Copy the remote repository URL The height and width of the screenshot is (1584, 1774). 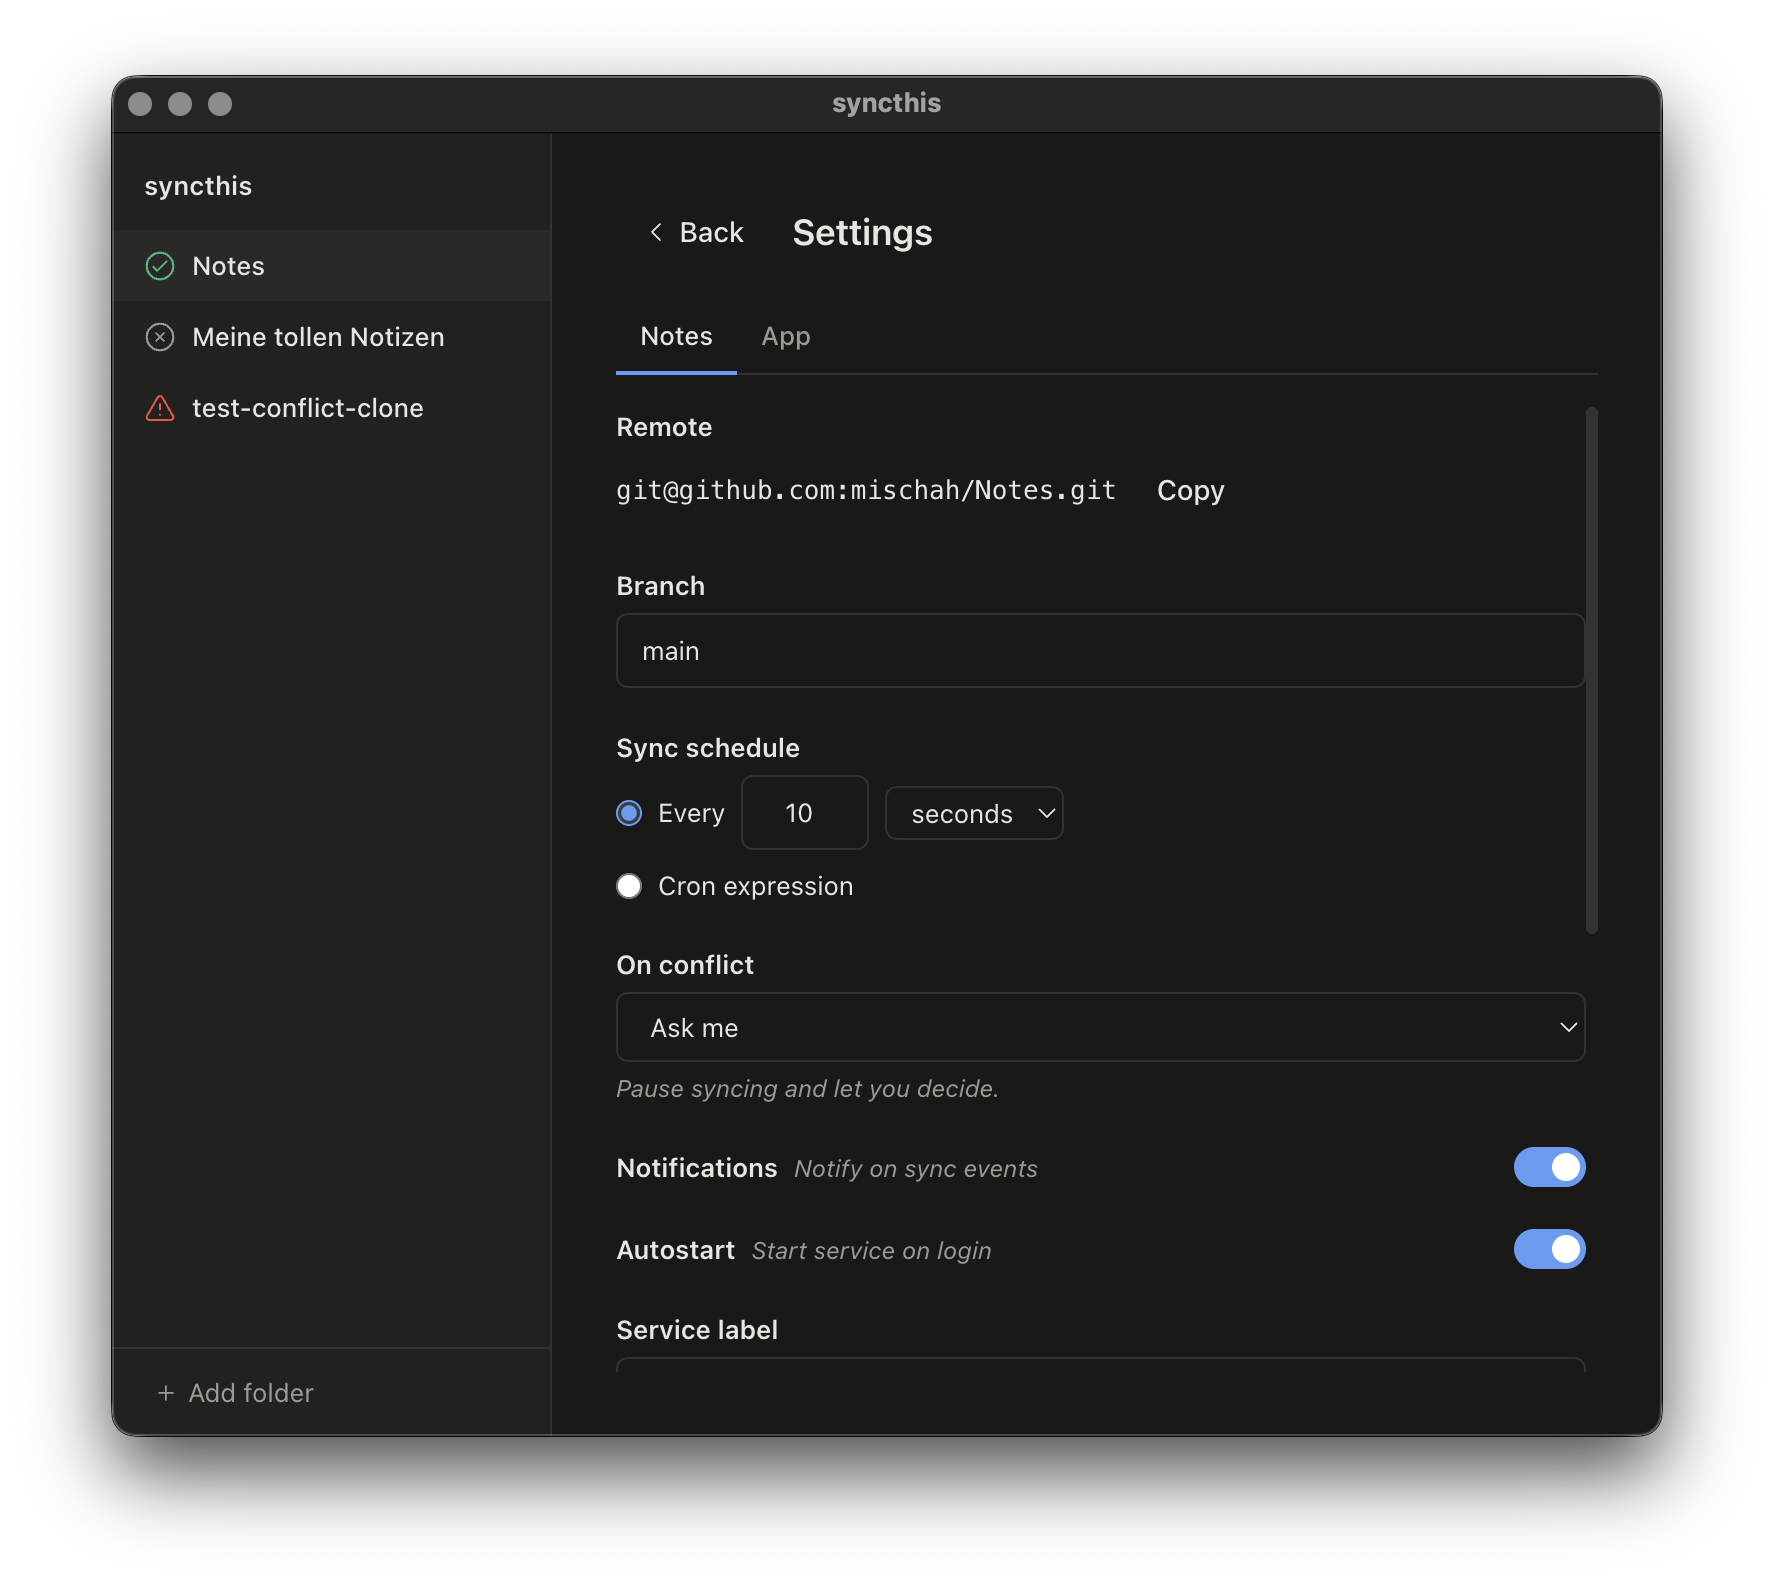[x=1190, y=490]
